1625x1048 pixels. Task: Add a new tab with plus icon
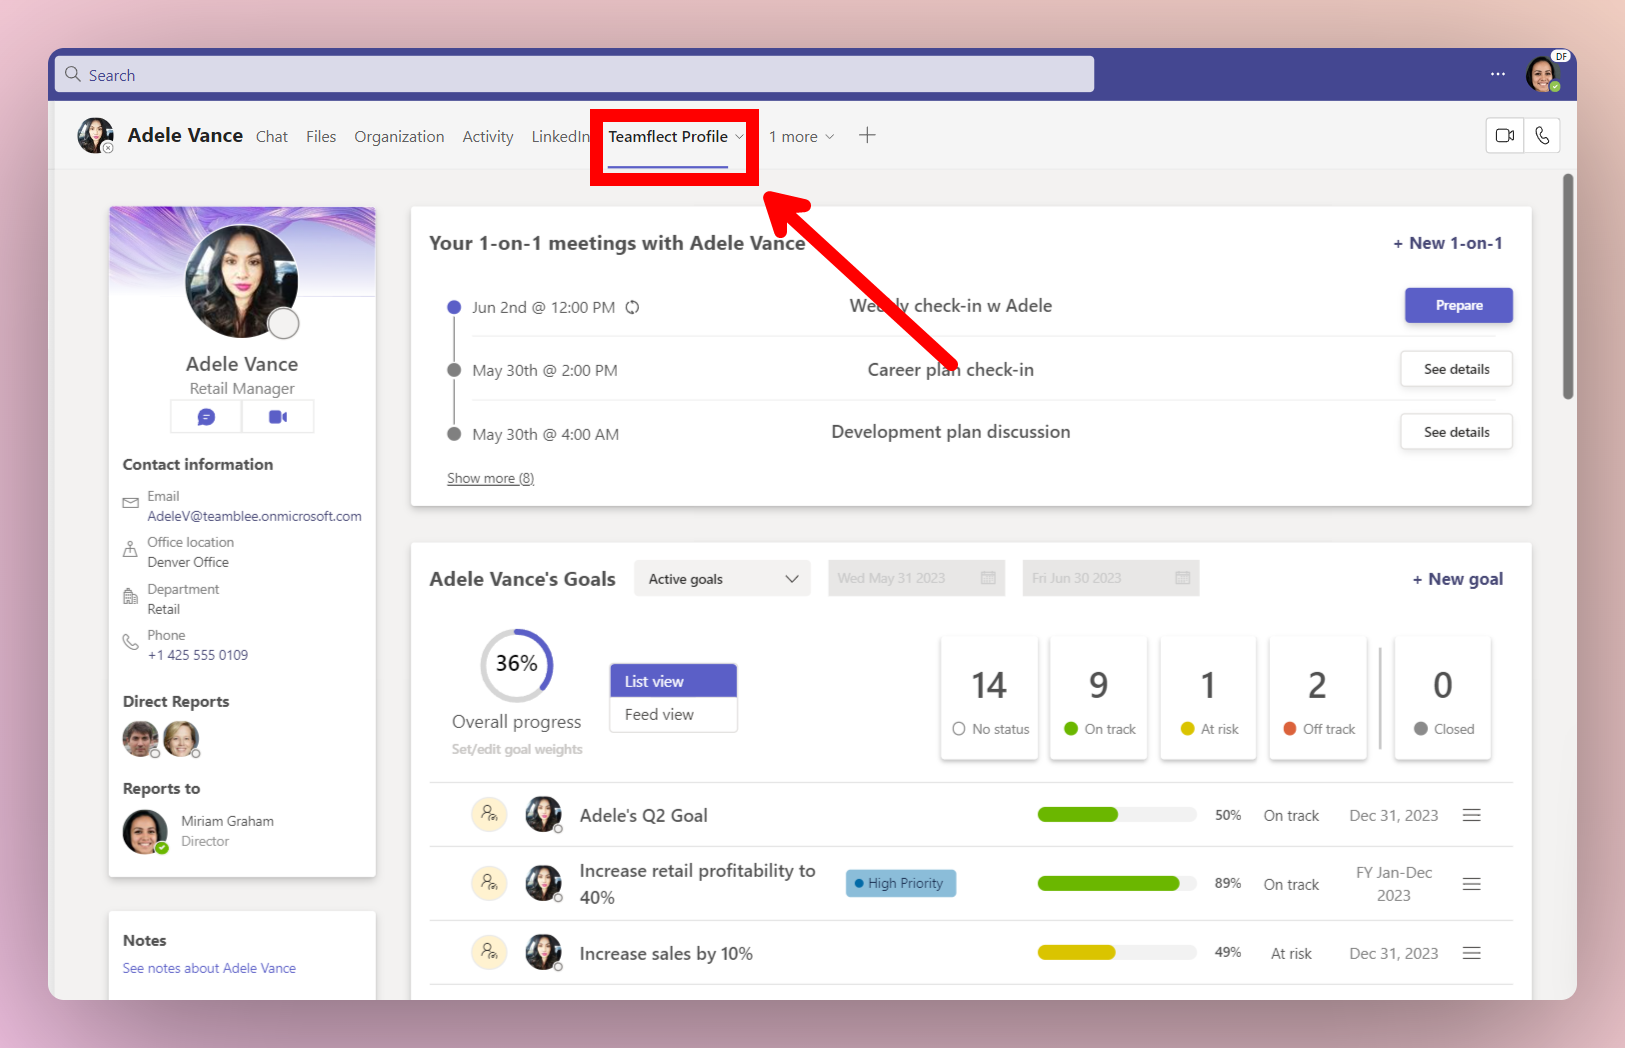point(867,135)
